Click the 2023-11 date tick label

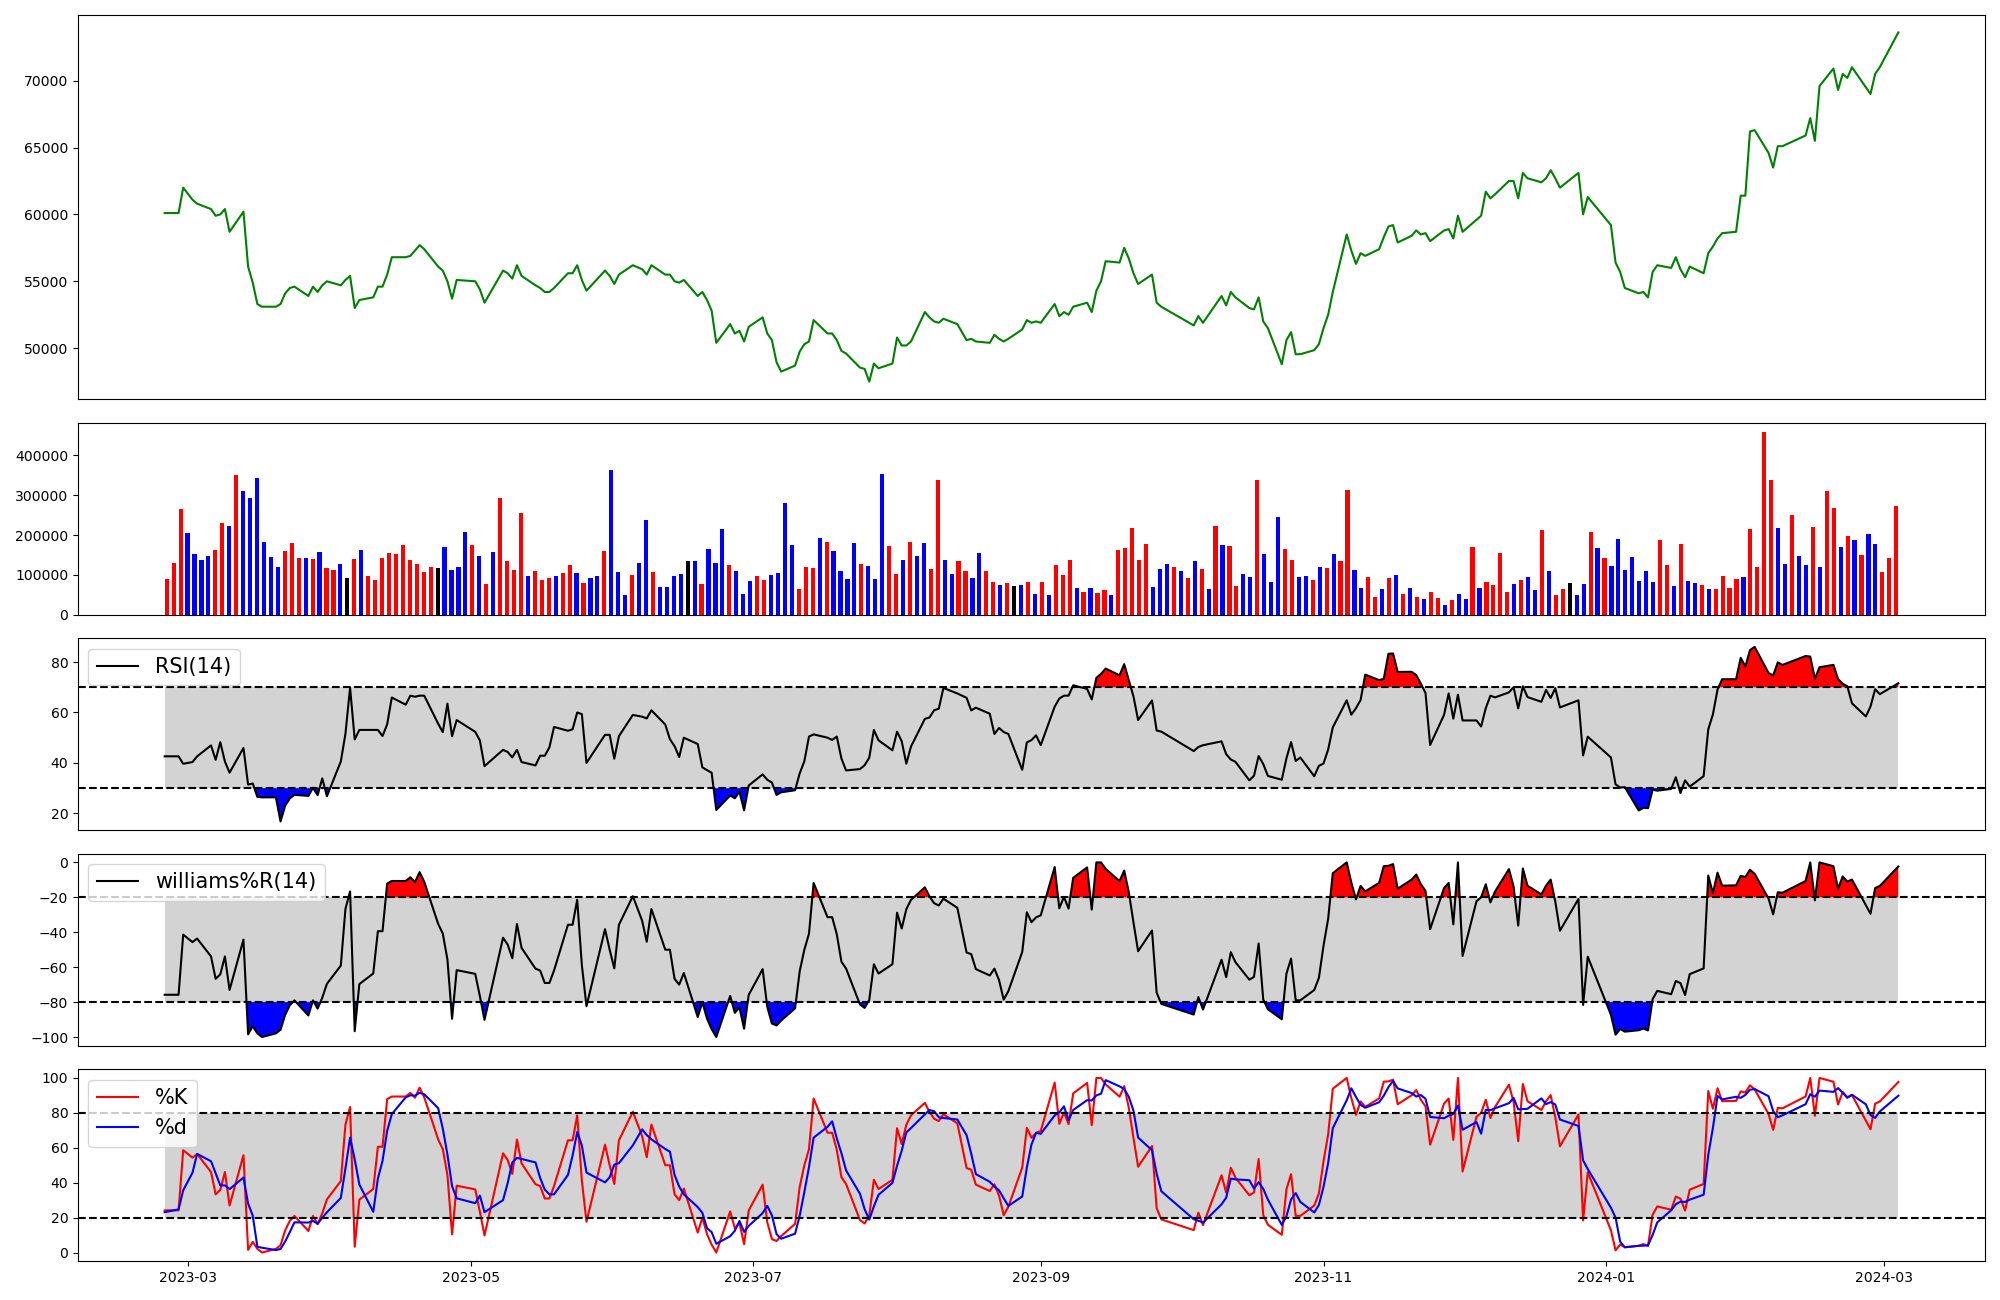[1323, 1277]
